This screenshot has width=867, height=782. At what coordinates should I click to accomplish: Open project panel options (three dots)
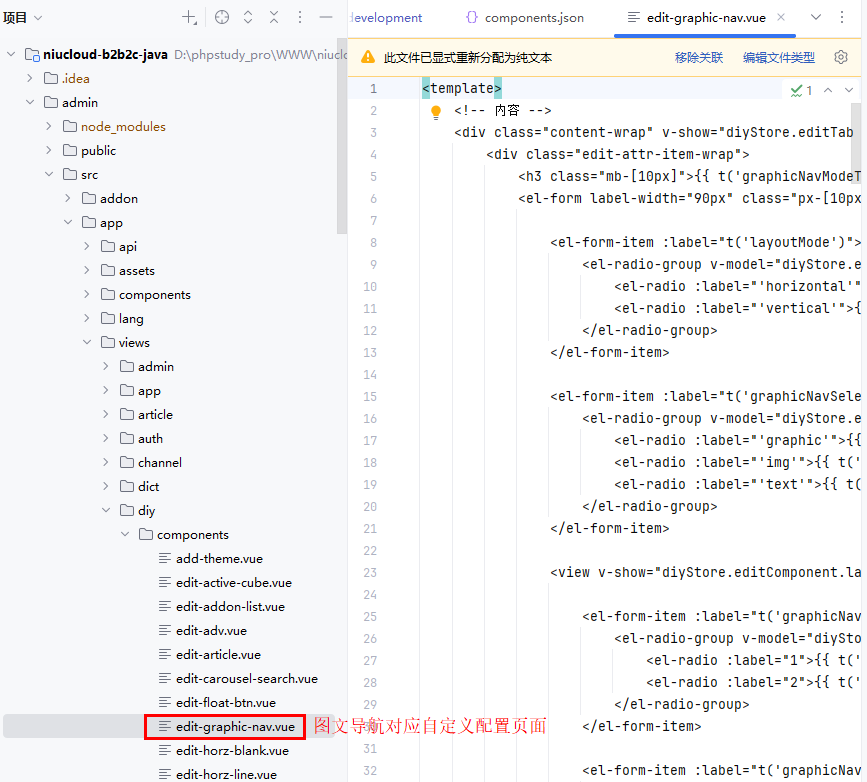coord(300,18)
